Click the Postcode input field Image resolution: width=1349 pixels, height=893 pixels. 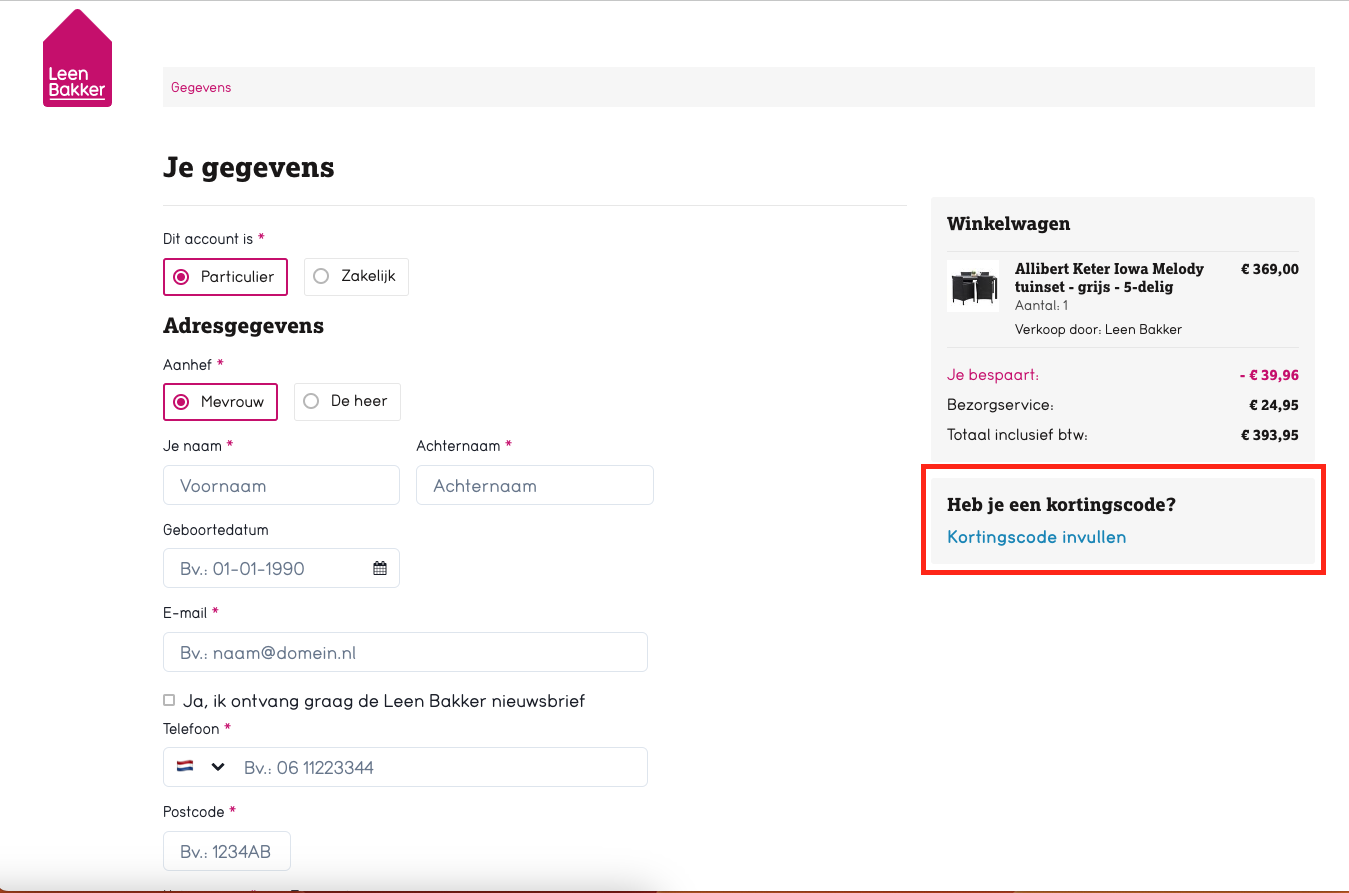pos(227,851)
